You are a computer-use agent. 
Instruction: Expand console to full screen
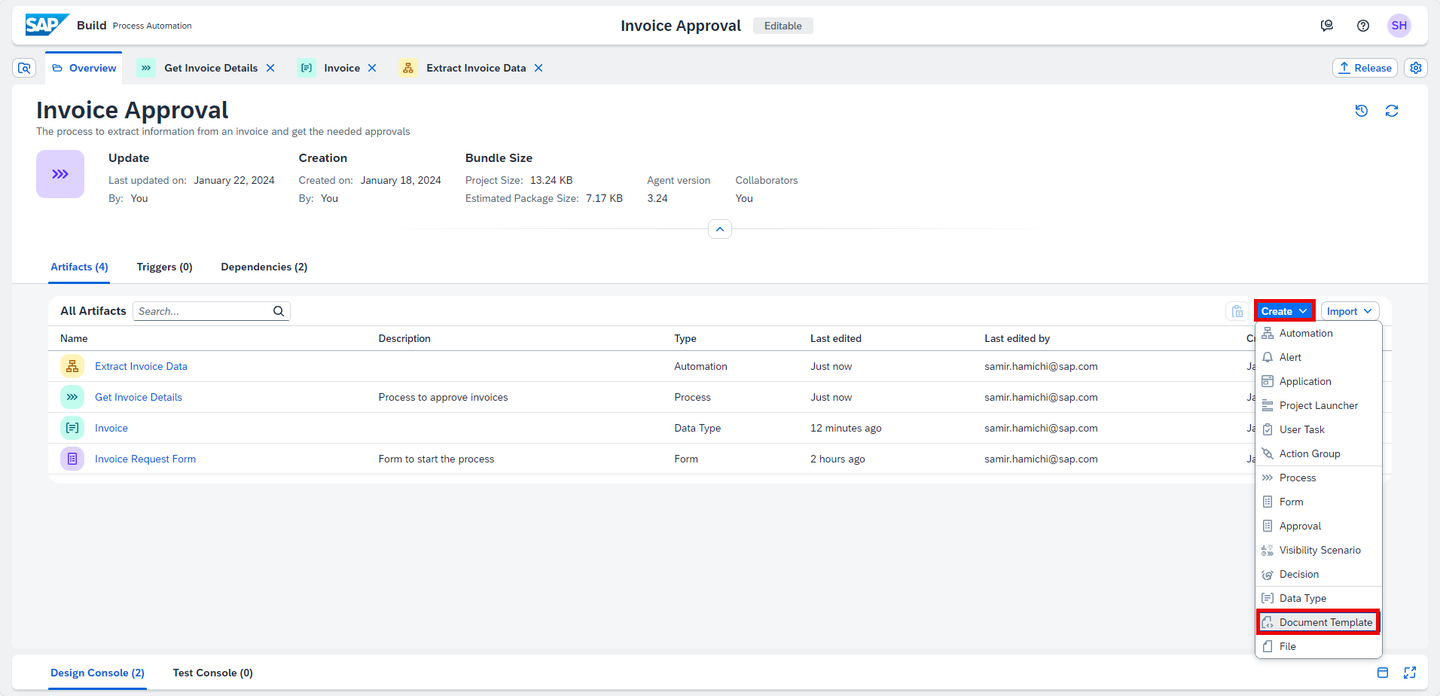click(1411, 673)
